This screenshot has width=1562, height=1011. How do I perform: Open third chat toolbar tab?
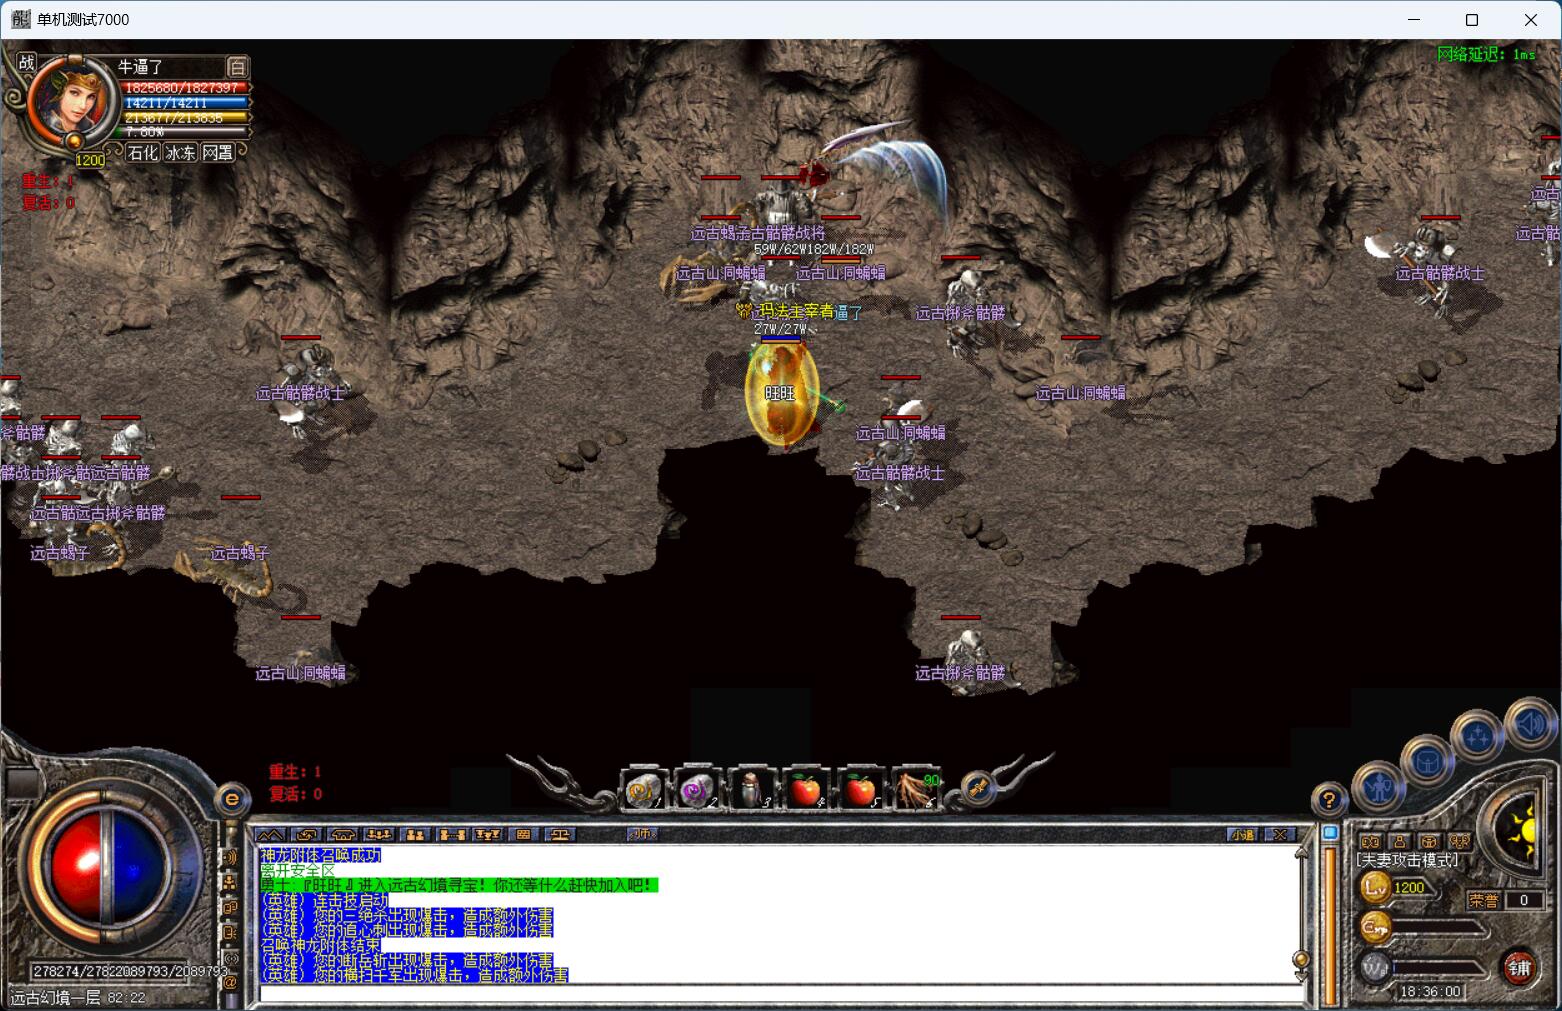pyautogui.click(x=342, y=834)
